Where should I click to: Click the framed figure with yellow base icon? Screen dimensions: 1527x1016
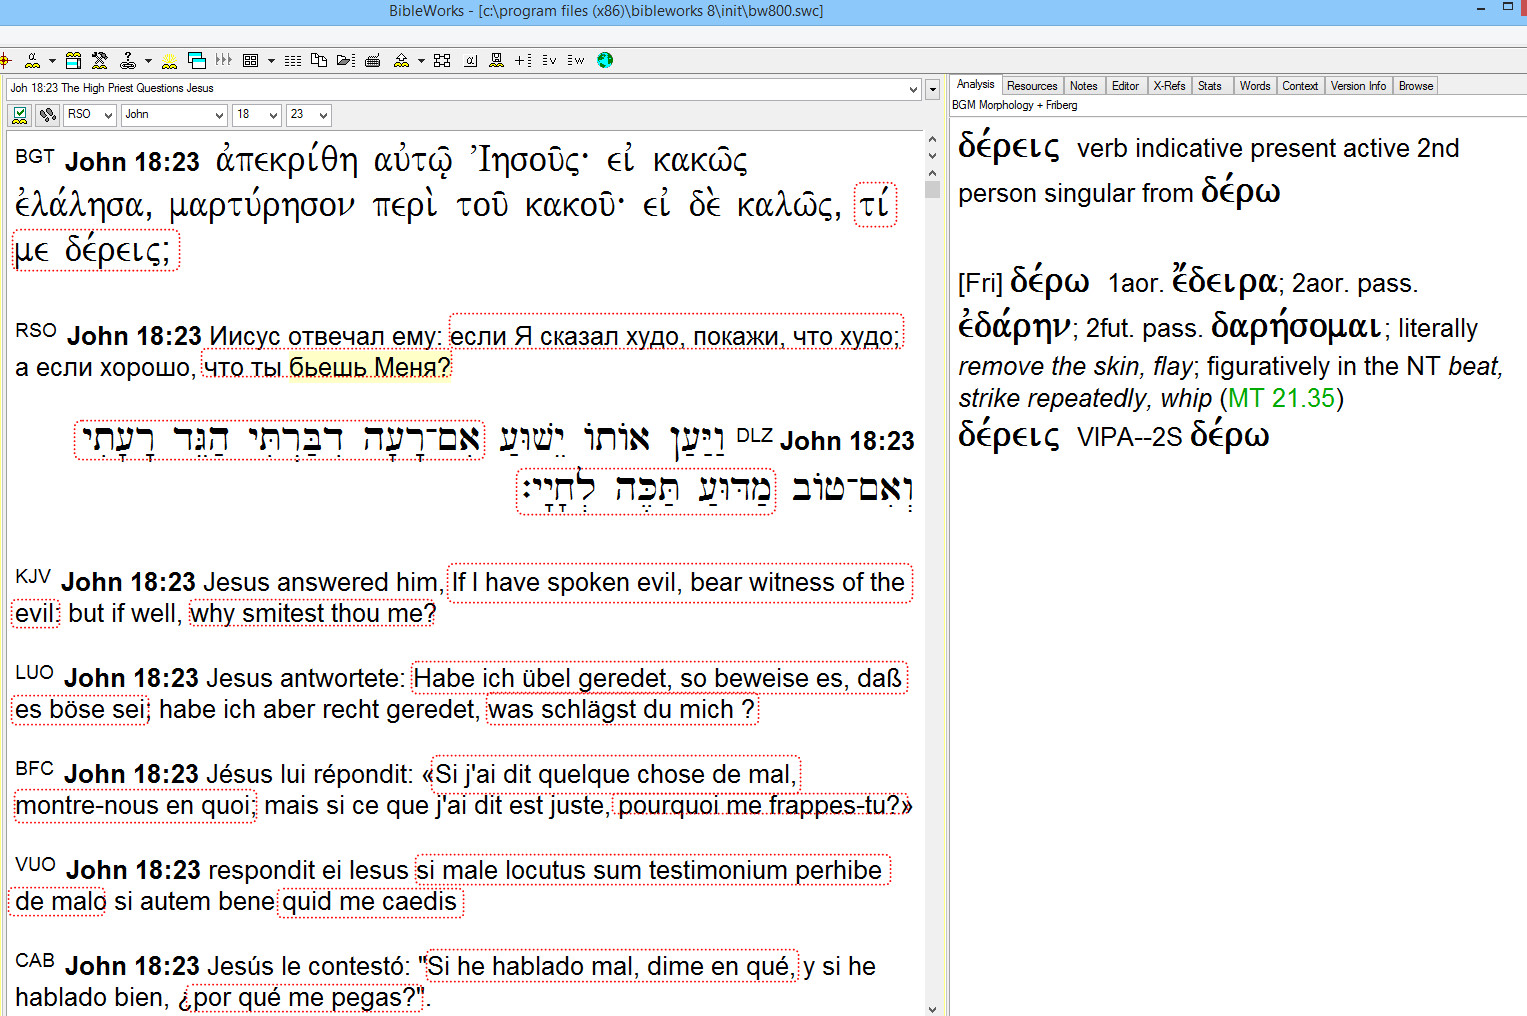coord(496,60)
